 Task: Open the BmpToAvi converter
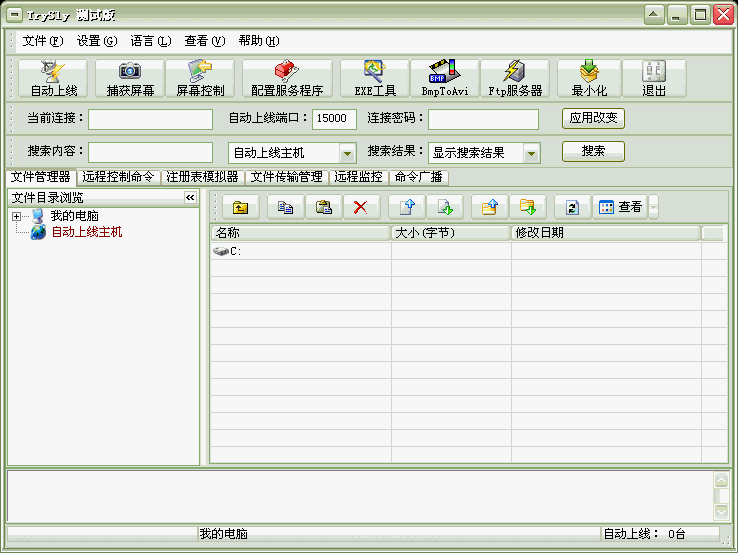click(444, 79)
